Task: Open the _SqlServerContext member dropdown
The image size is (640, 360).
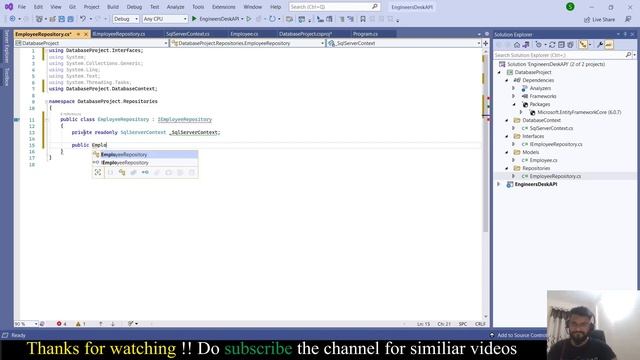Action: (404, 43)
